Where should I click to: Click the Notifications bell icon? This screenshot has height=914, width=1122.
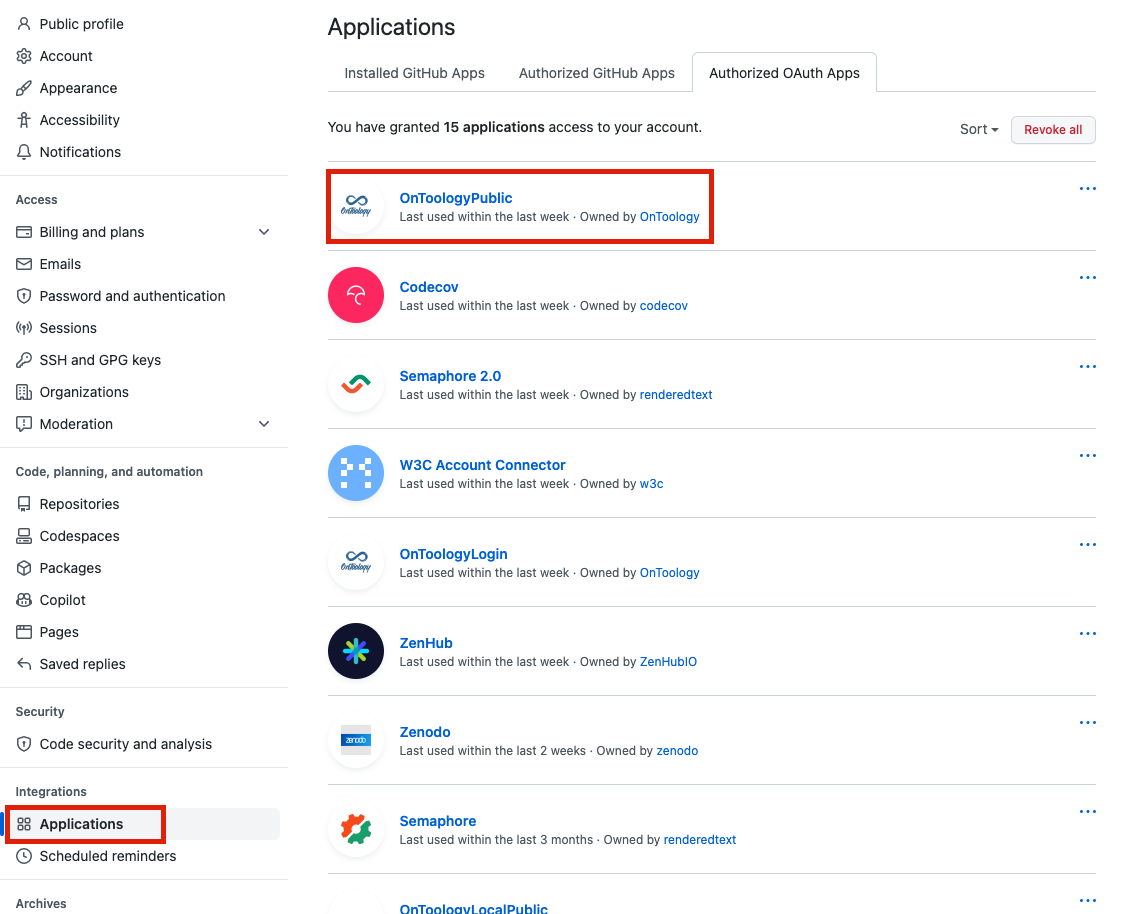pos(24,152)
